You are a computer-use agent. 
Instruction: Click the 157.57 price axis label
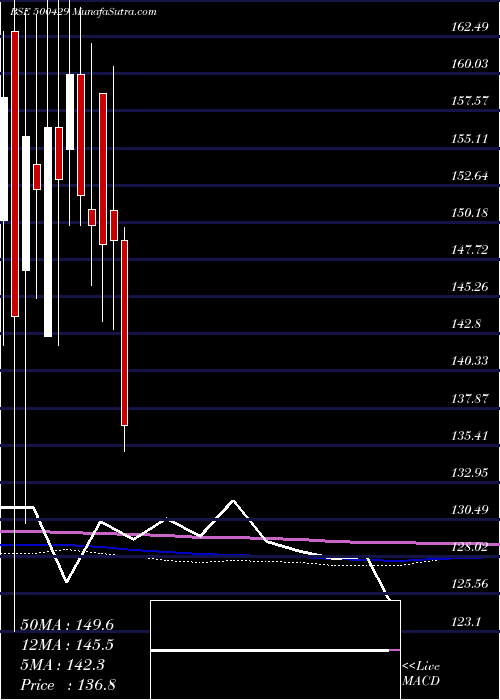[x=469, y=101]
